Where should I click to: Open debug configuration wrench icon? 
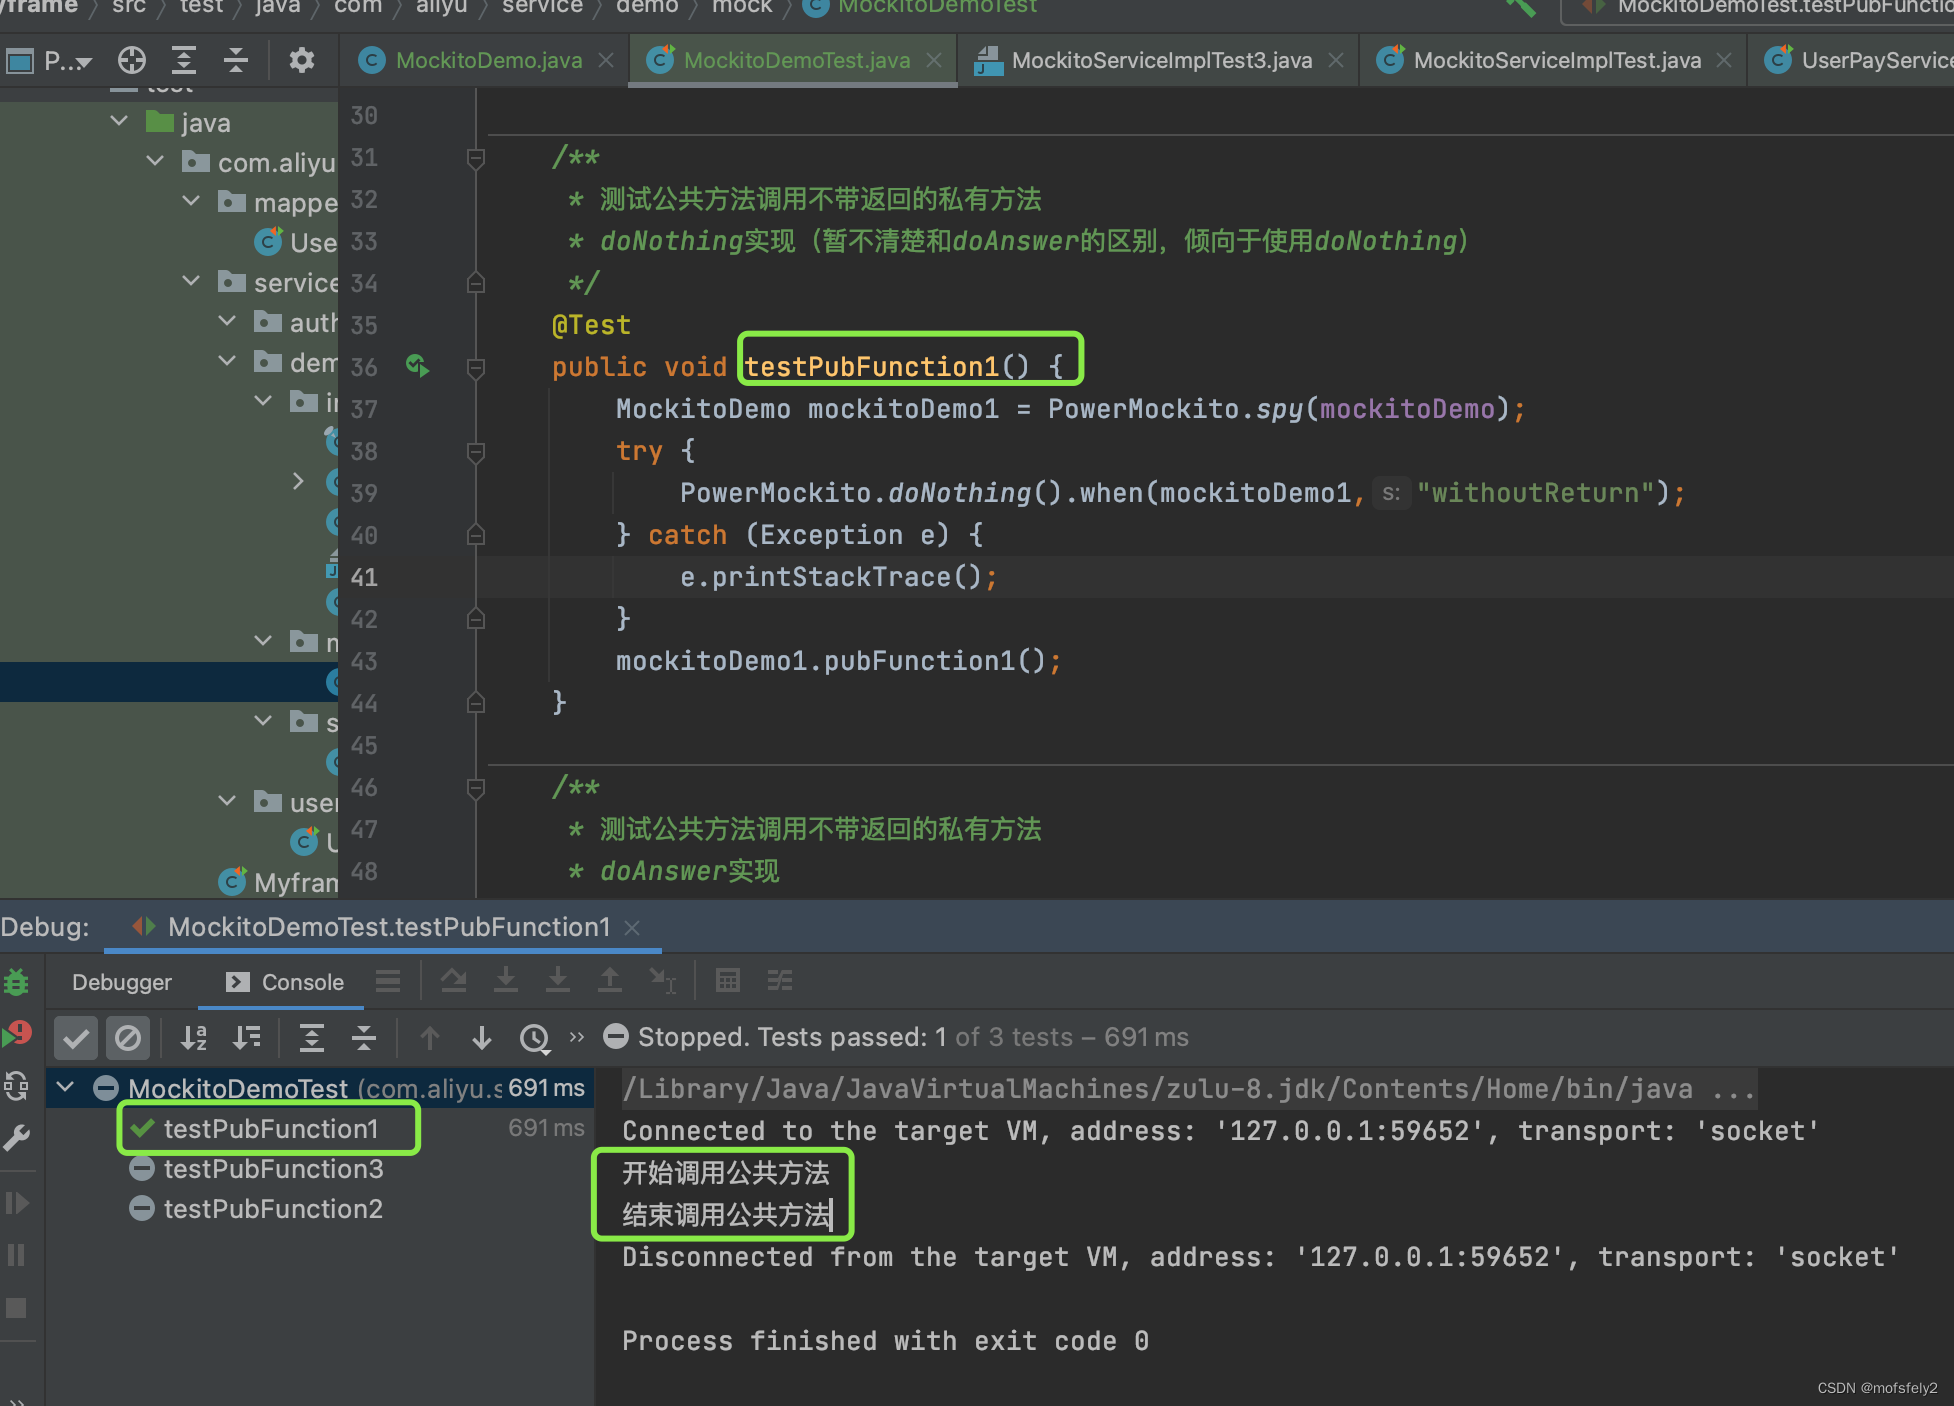(17, 1137)
